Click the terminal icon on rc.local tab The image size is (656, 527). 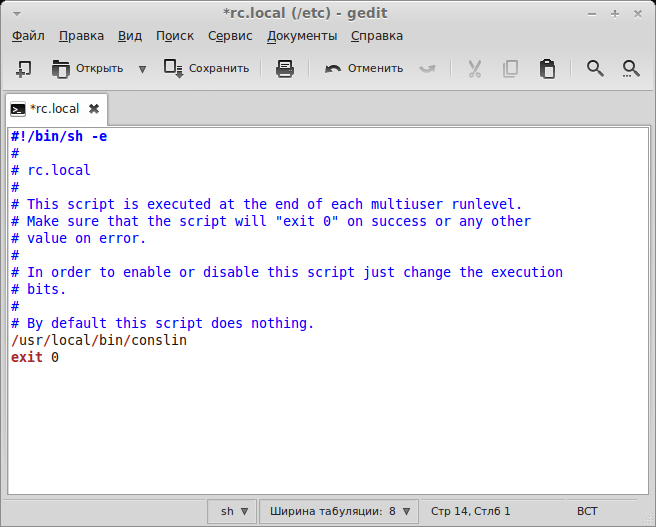coord(18,110)
